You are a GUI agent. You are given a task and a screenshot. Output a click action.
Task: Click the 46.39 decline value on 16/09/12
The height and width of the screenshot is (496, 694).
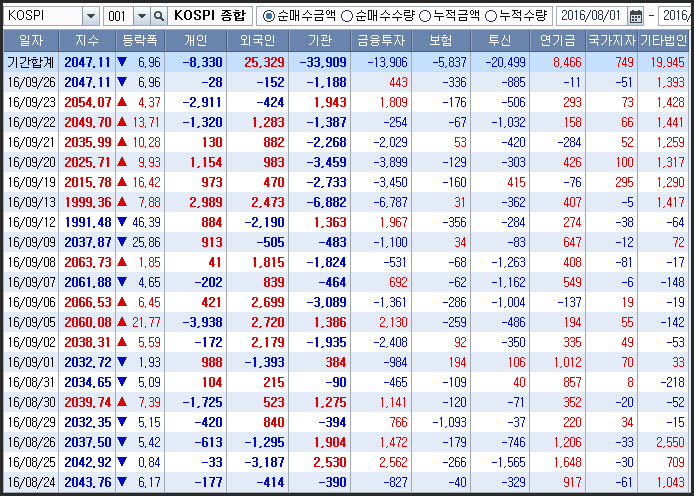coord(147,223)
